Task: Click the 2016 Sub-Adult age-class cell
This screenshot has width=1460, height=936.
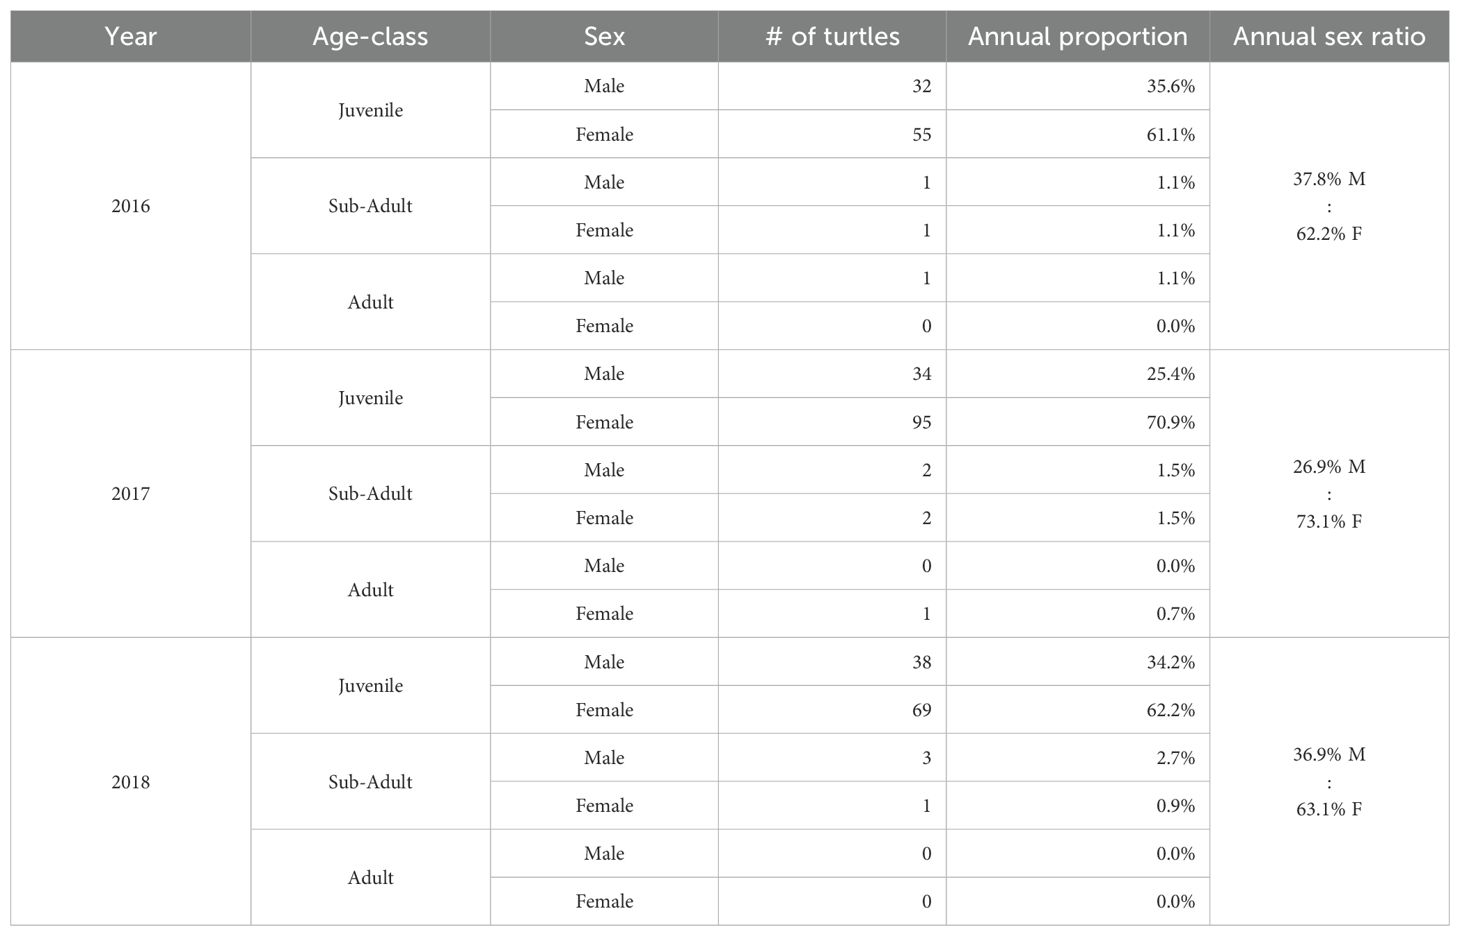Action: click(x=370, y=206)
